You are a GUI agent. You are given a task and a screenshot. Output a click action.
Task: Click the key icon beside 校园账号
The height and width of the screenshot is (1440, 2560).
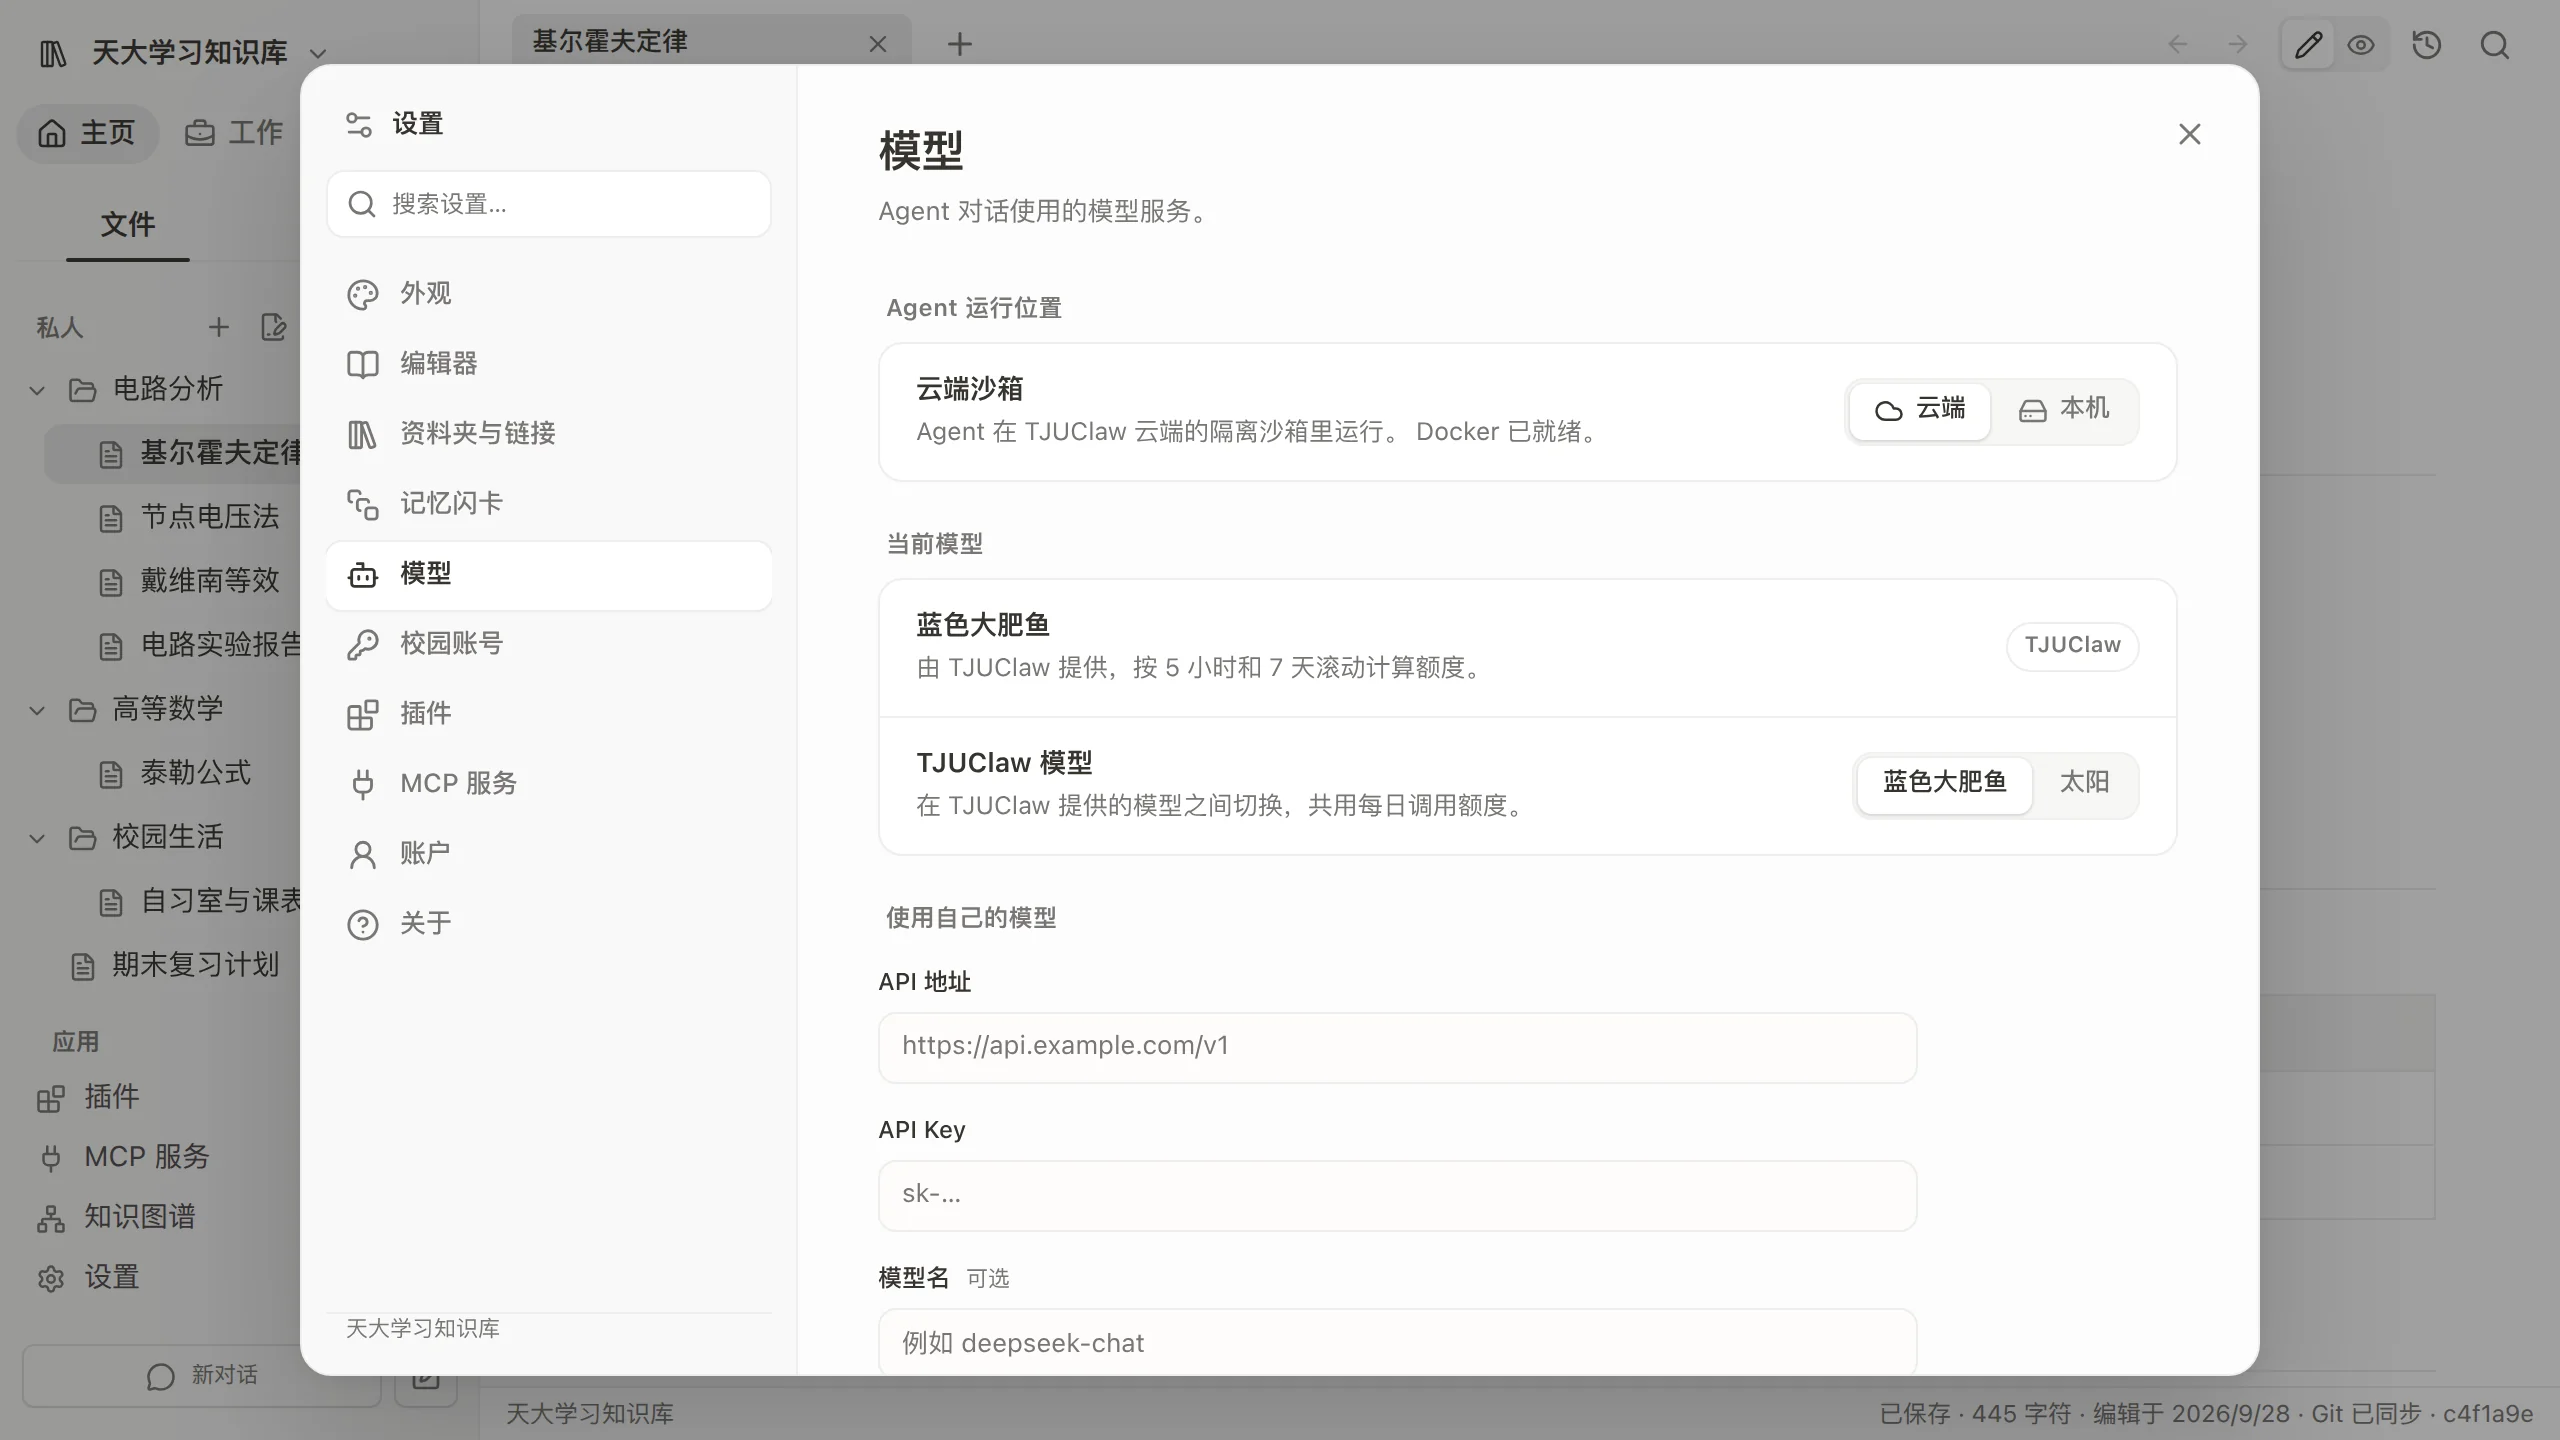click(x=362, y=645)
